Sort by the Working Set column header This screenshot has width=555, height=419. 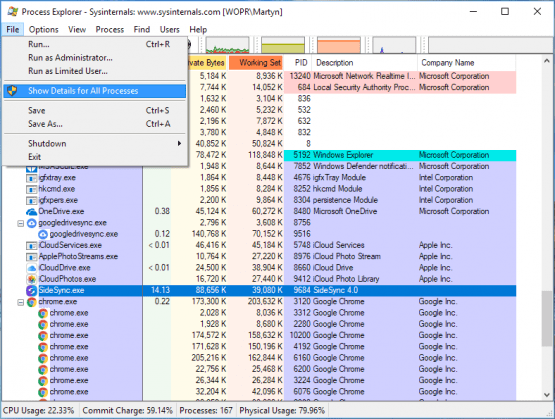pyautogui.click(x=256, y=63)
